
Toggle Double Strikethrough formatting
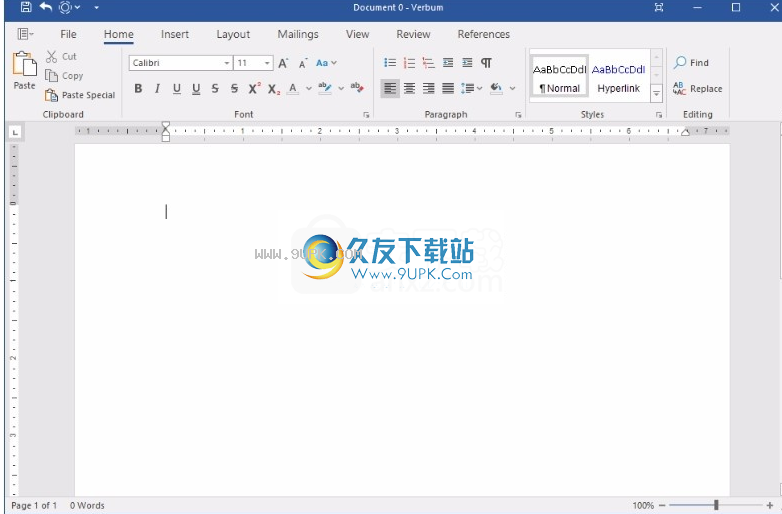click(234, 89)
